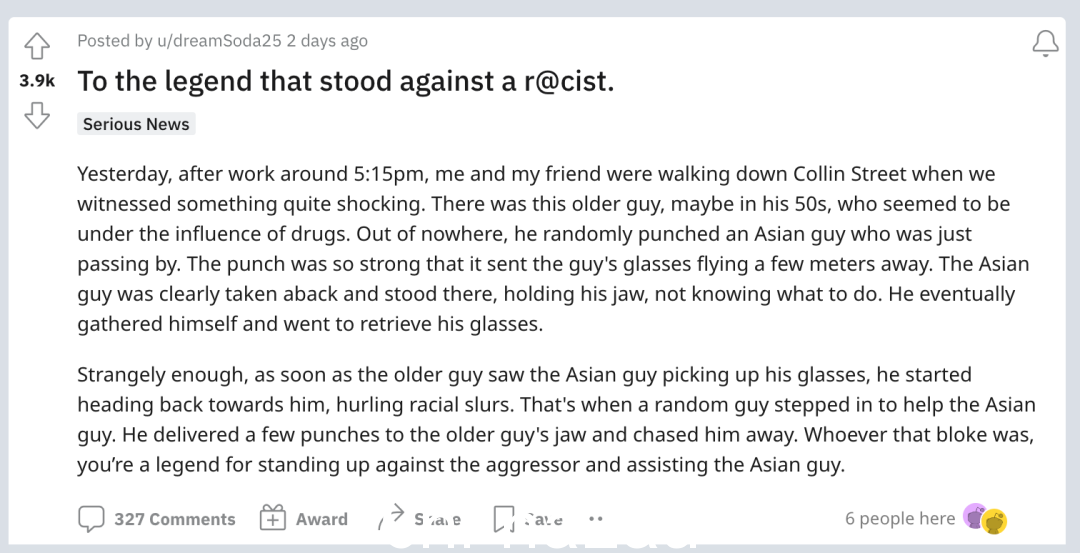Click the 3.9k vote score
The width and height of the screenshot is (1080, 553).
coord(37,81)
